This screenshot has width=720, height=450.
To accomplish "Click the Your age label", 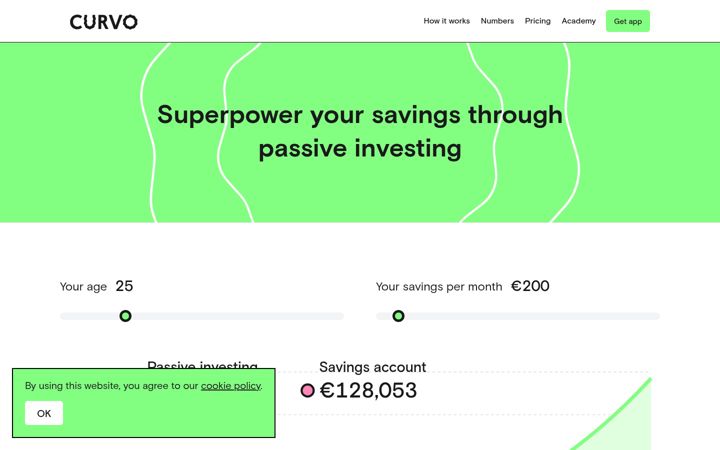I will [83, 287].
